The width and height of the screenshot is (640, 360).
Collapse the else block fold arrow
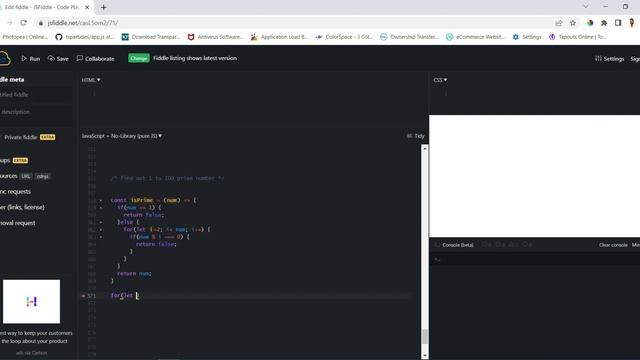pos(101,222)
